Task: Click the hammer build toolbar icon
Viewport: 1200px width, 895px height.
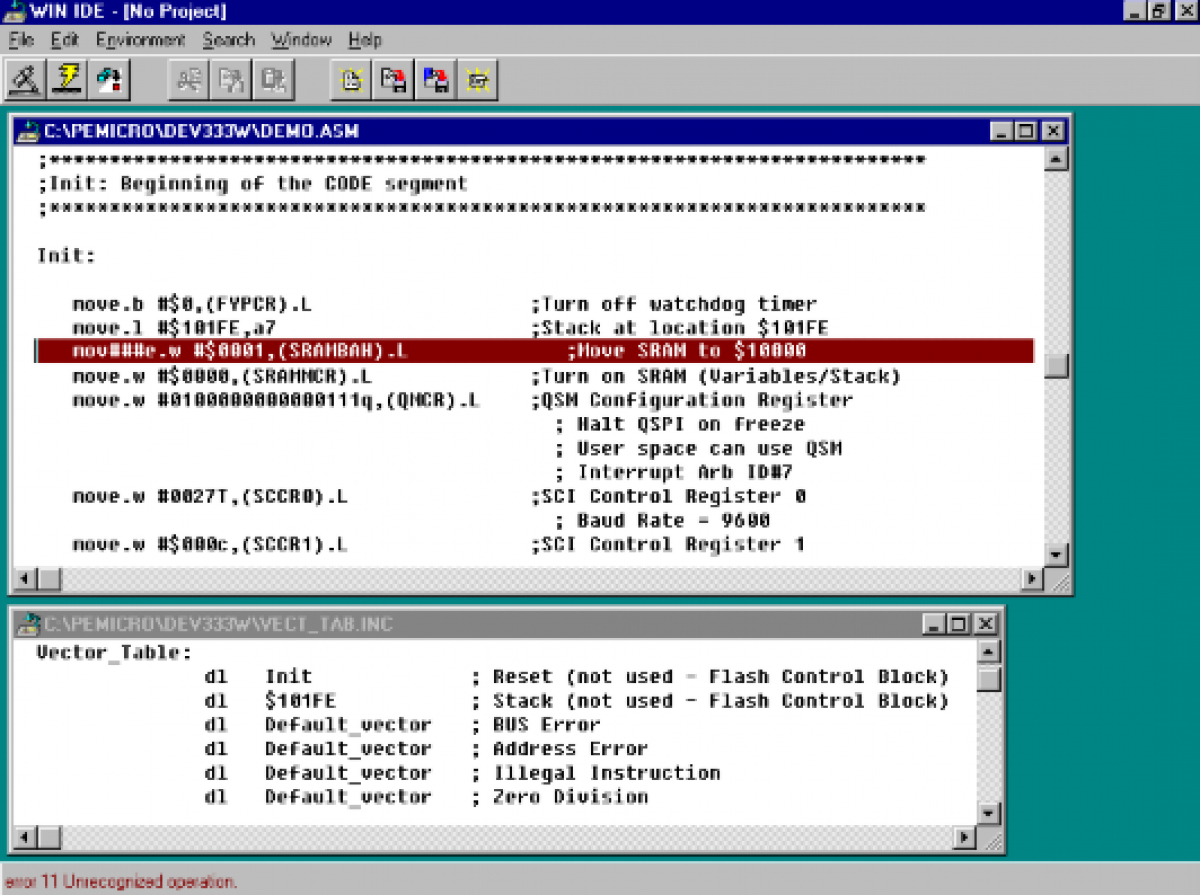Action: [x=25, y=78]
